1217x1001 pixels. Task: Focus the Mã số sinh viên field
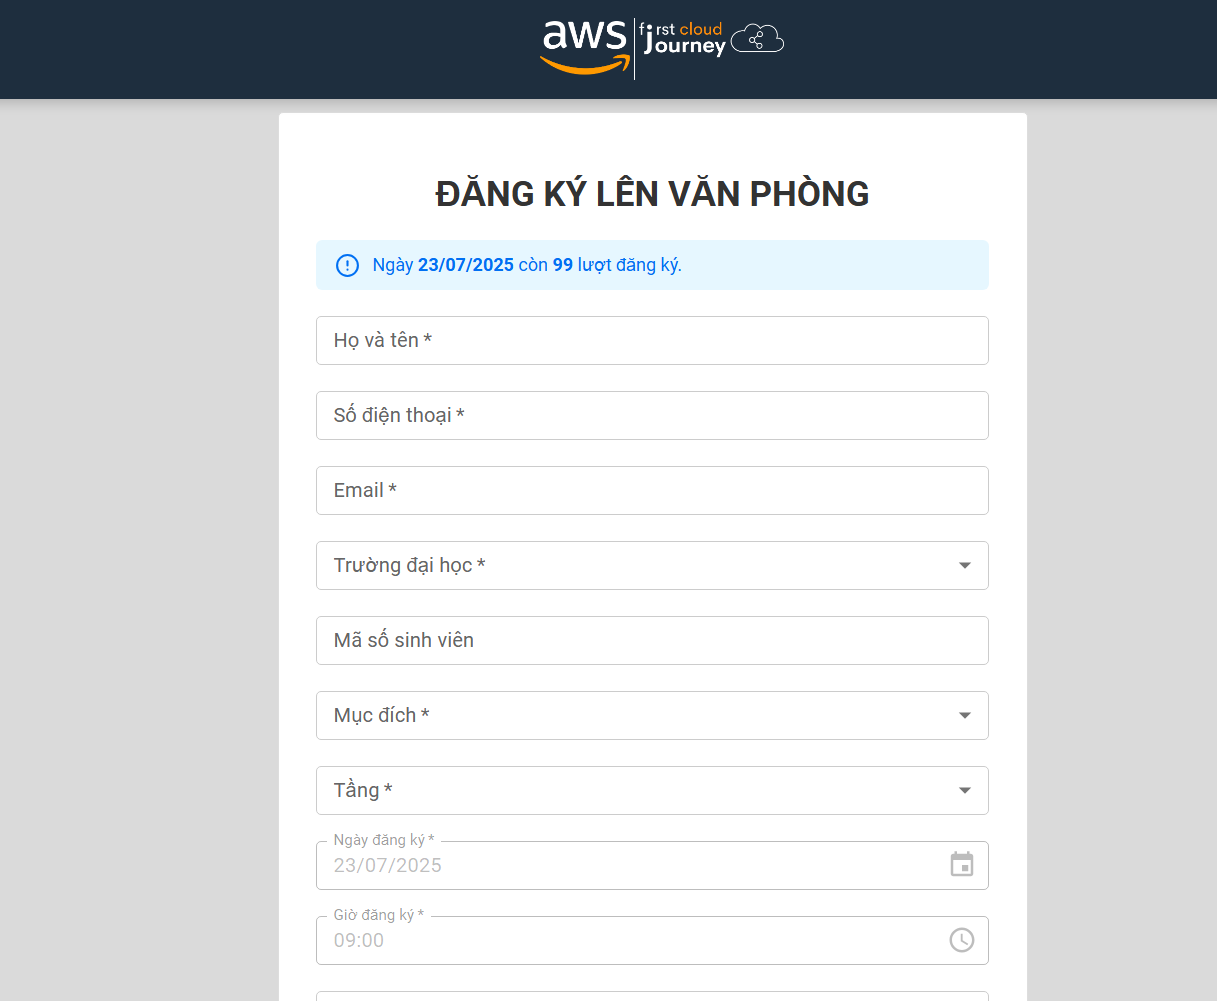(652, 641)
